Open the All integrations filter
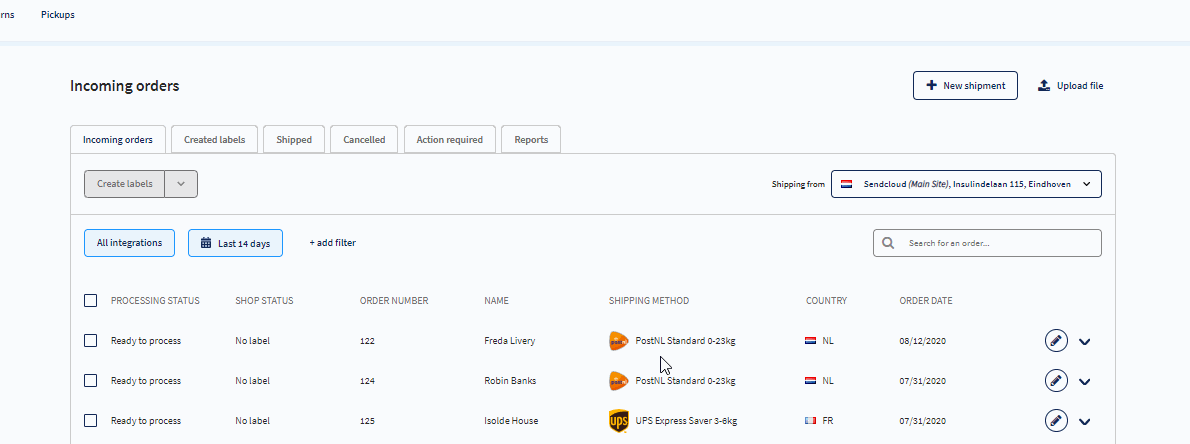The height and width of the screenshot is (444, 1190). pos(129,243)
